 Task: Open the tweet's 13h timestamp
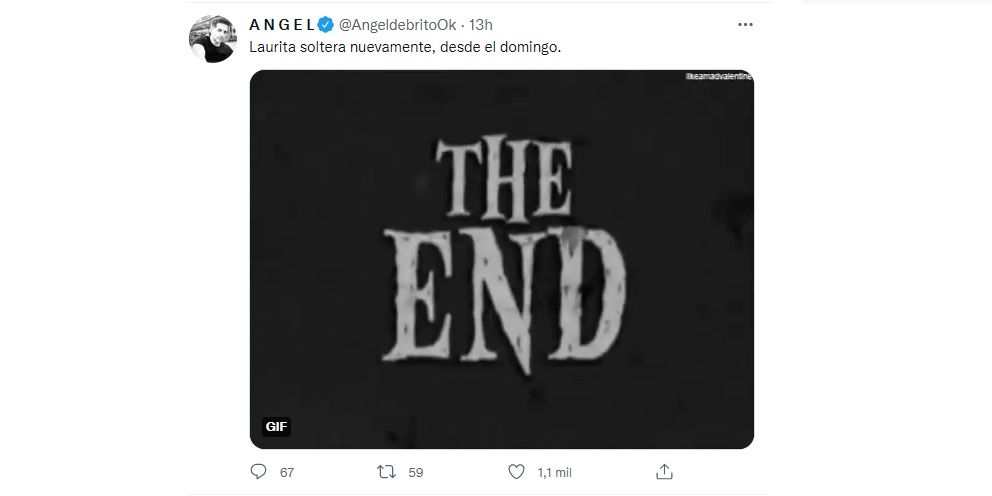pos(480,24)
